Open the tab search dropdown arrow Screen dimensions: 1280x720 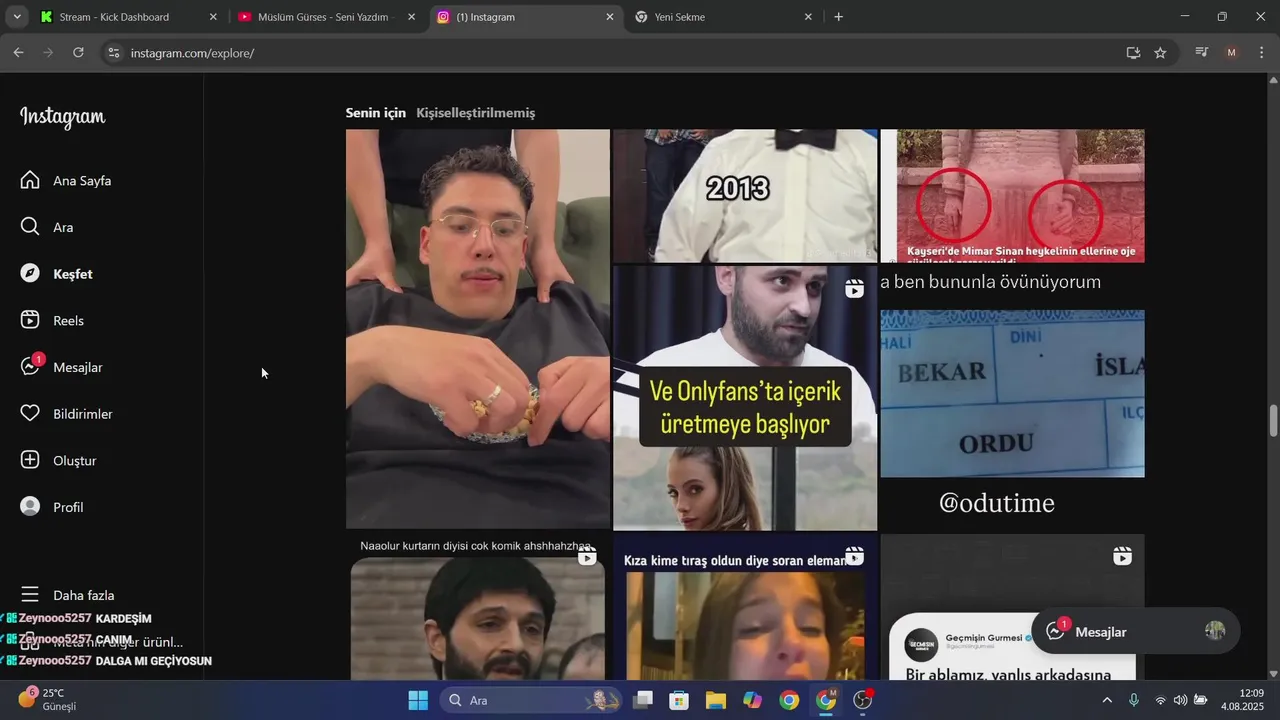16,17
